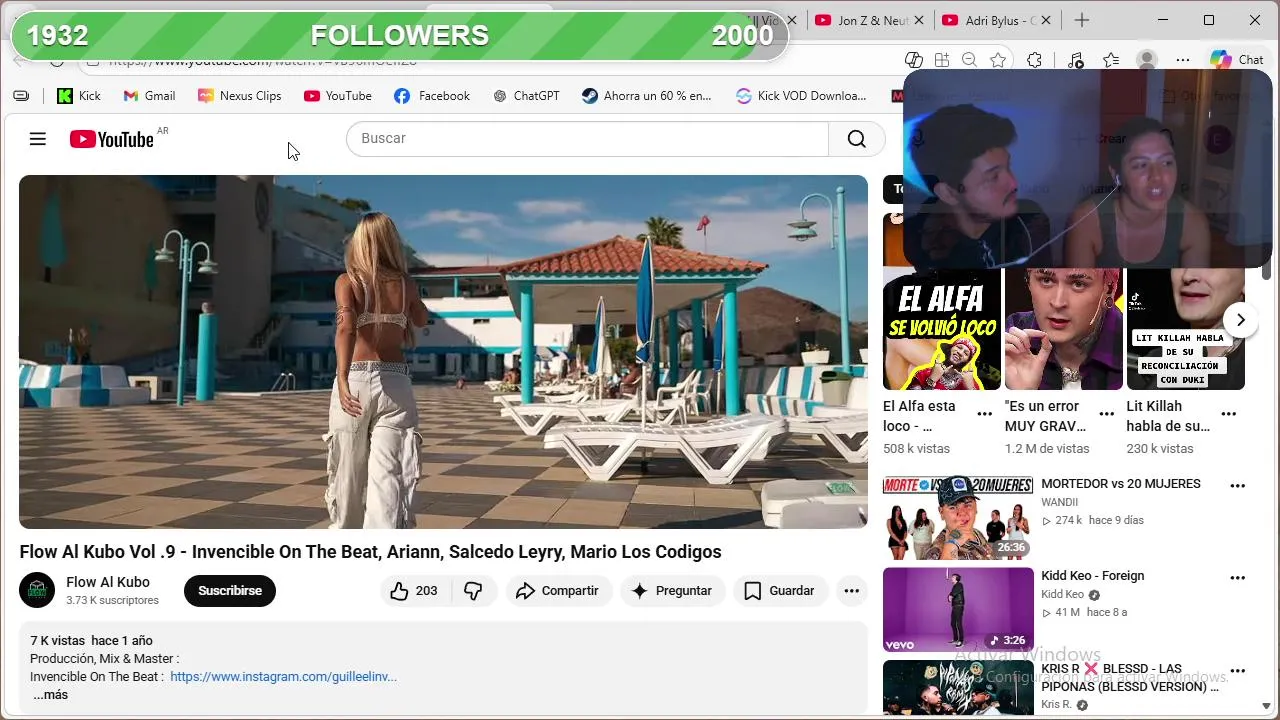
Task: Click the video title text
Action: (x=370, y=552)
